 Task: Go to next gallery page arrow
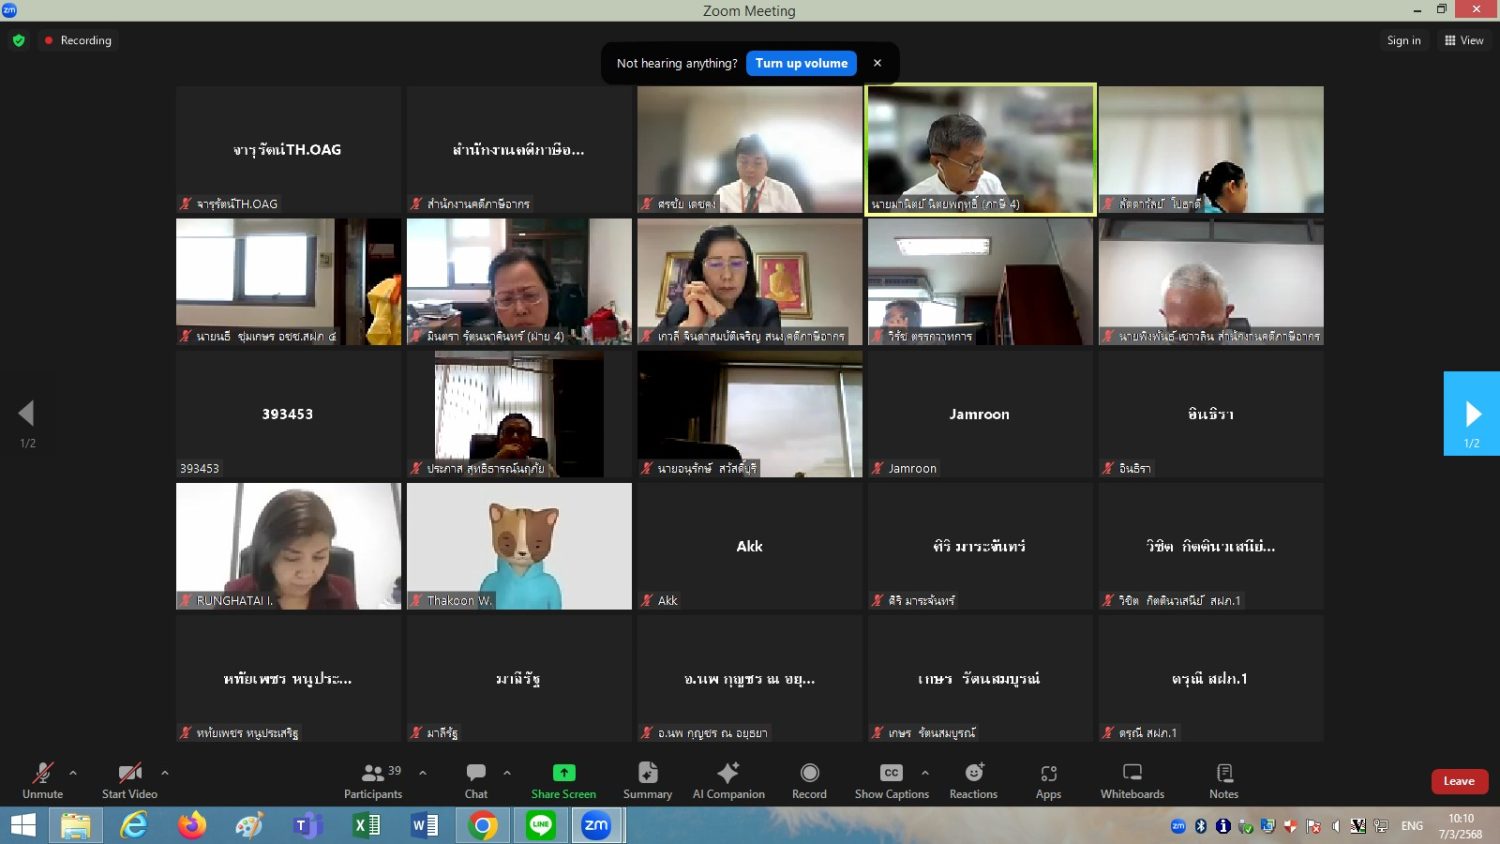point(1471,413)
